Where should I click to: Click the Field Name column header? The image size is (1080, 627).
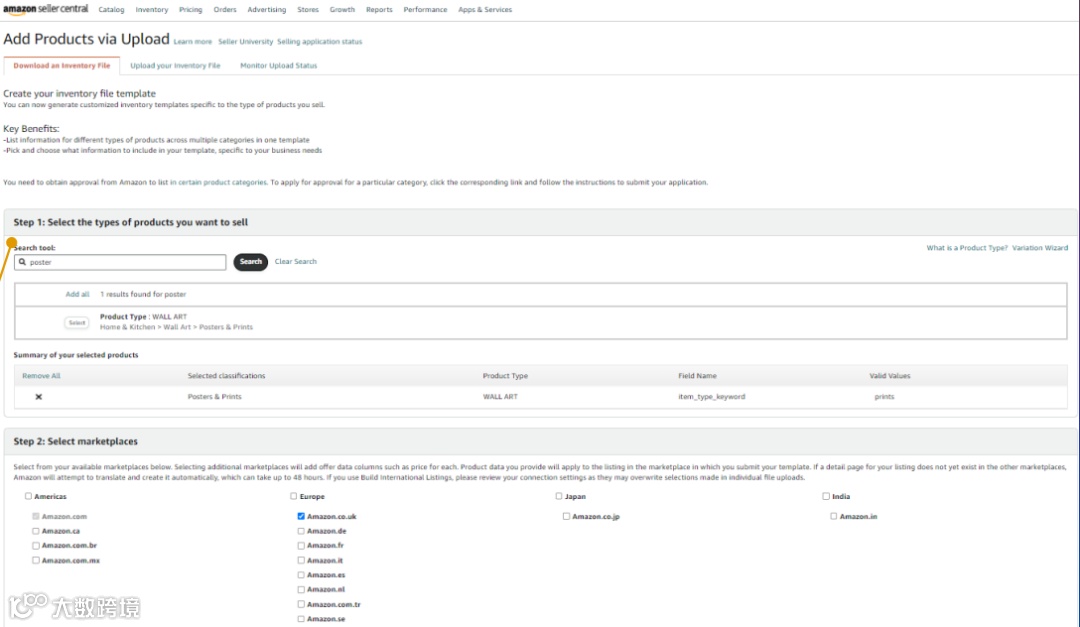point(697,376)
